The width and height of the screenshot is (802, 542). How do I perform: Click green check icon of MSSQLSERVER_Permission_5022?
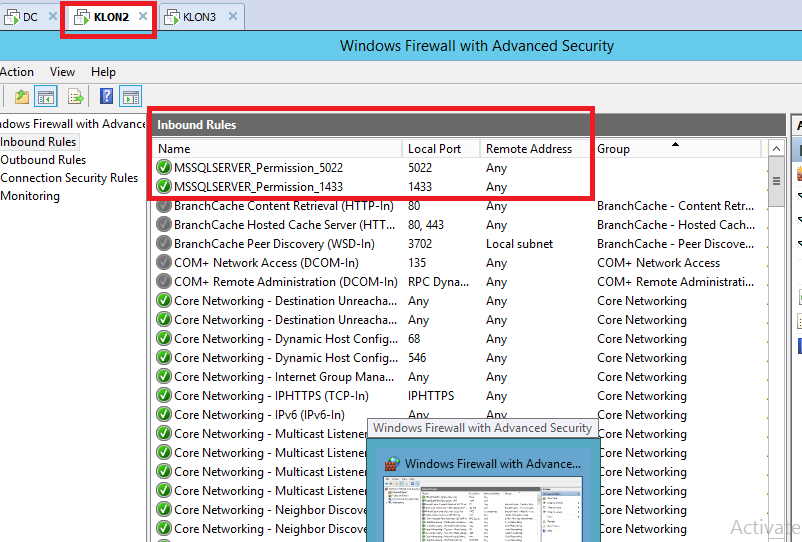[x=164, y=168]
